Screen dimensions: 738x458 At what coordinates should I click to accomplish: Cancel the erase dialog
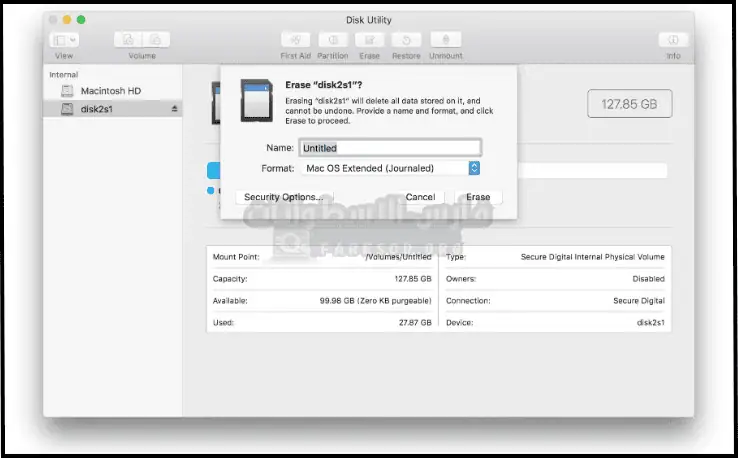pos(420,197)
